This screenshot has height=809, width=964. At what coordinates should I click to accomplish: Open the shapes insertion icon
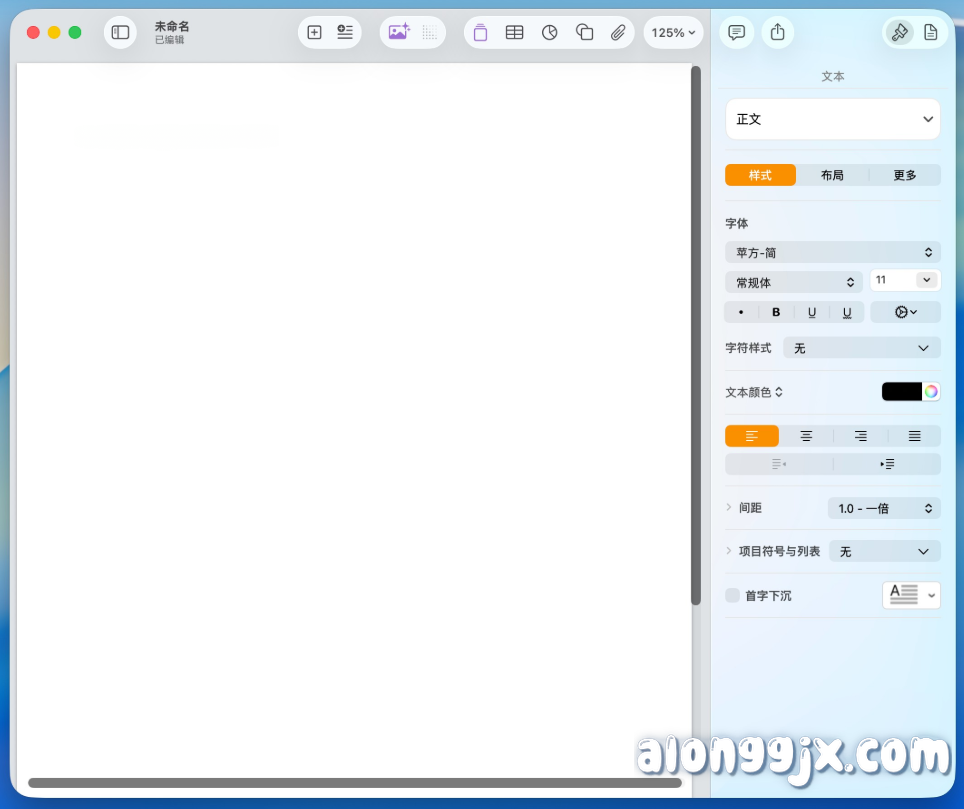pos(584,32)
